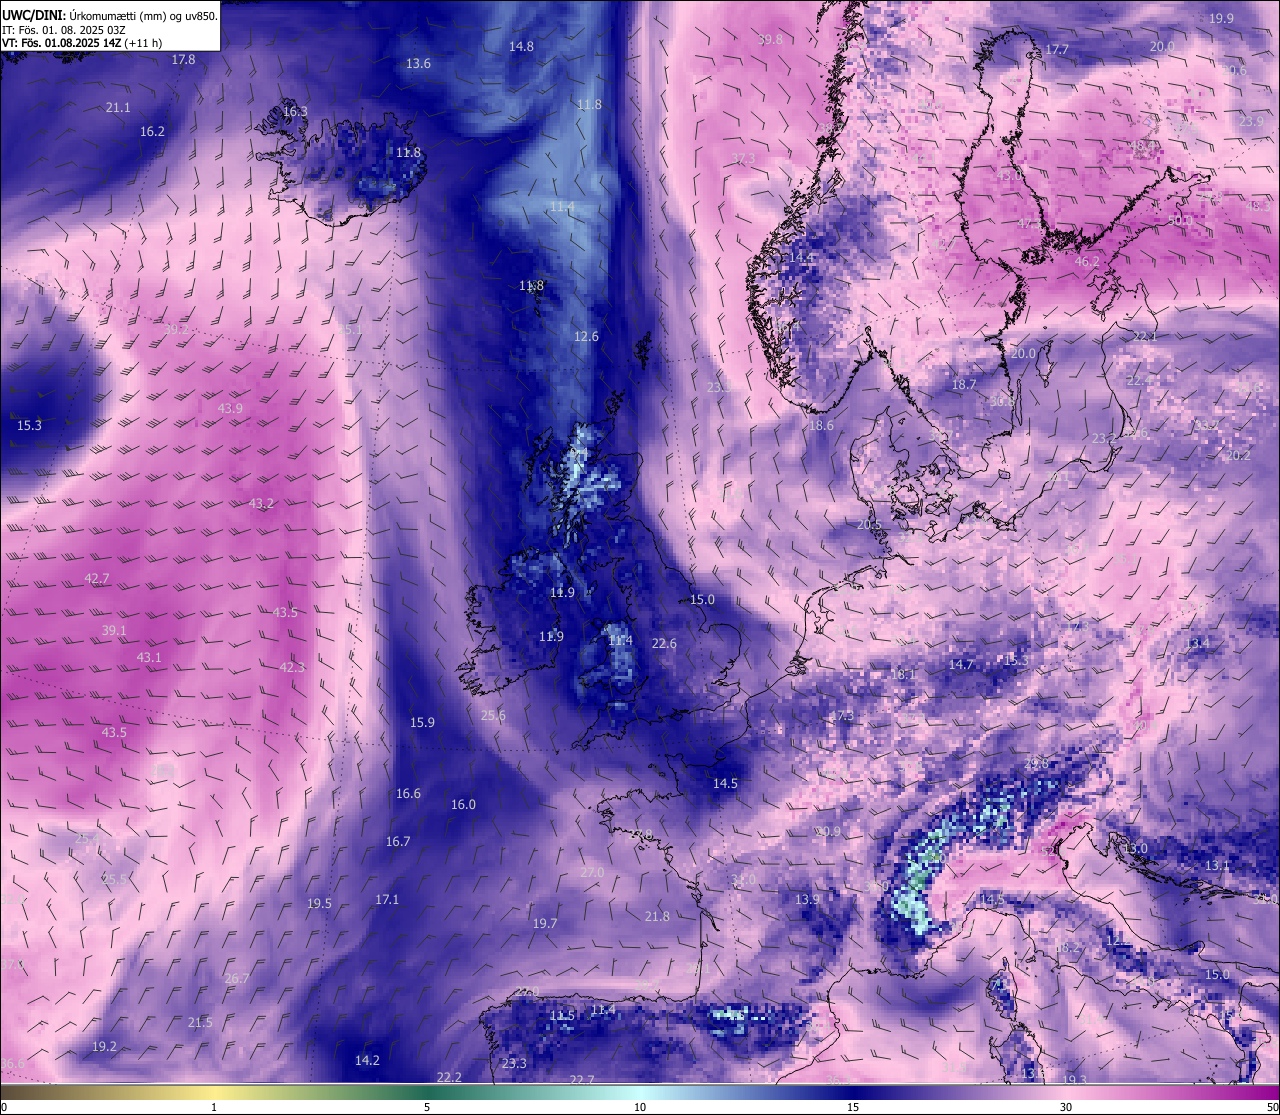
Task: Click the color scale tick labeled 10
Action: pos(640,1107)
